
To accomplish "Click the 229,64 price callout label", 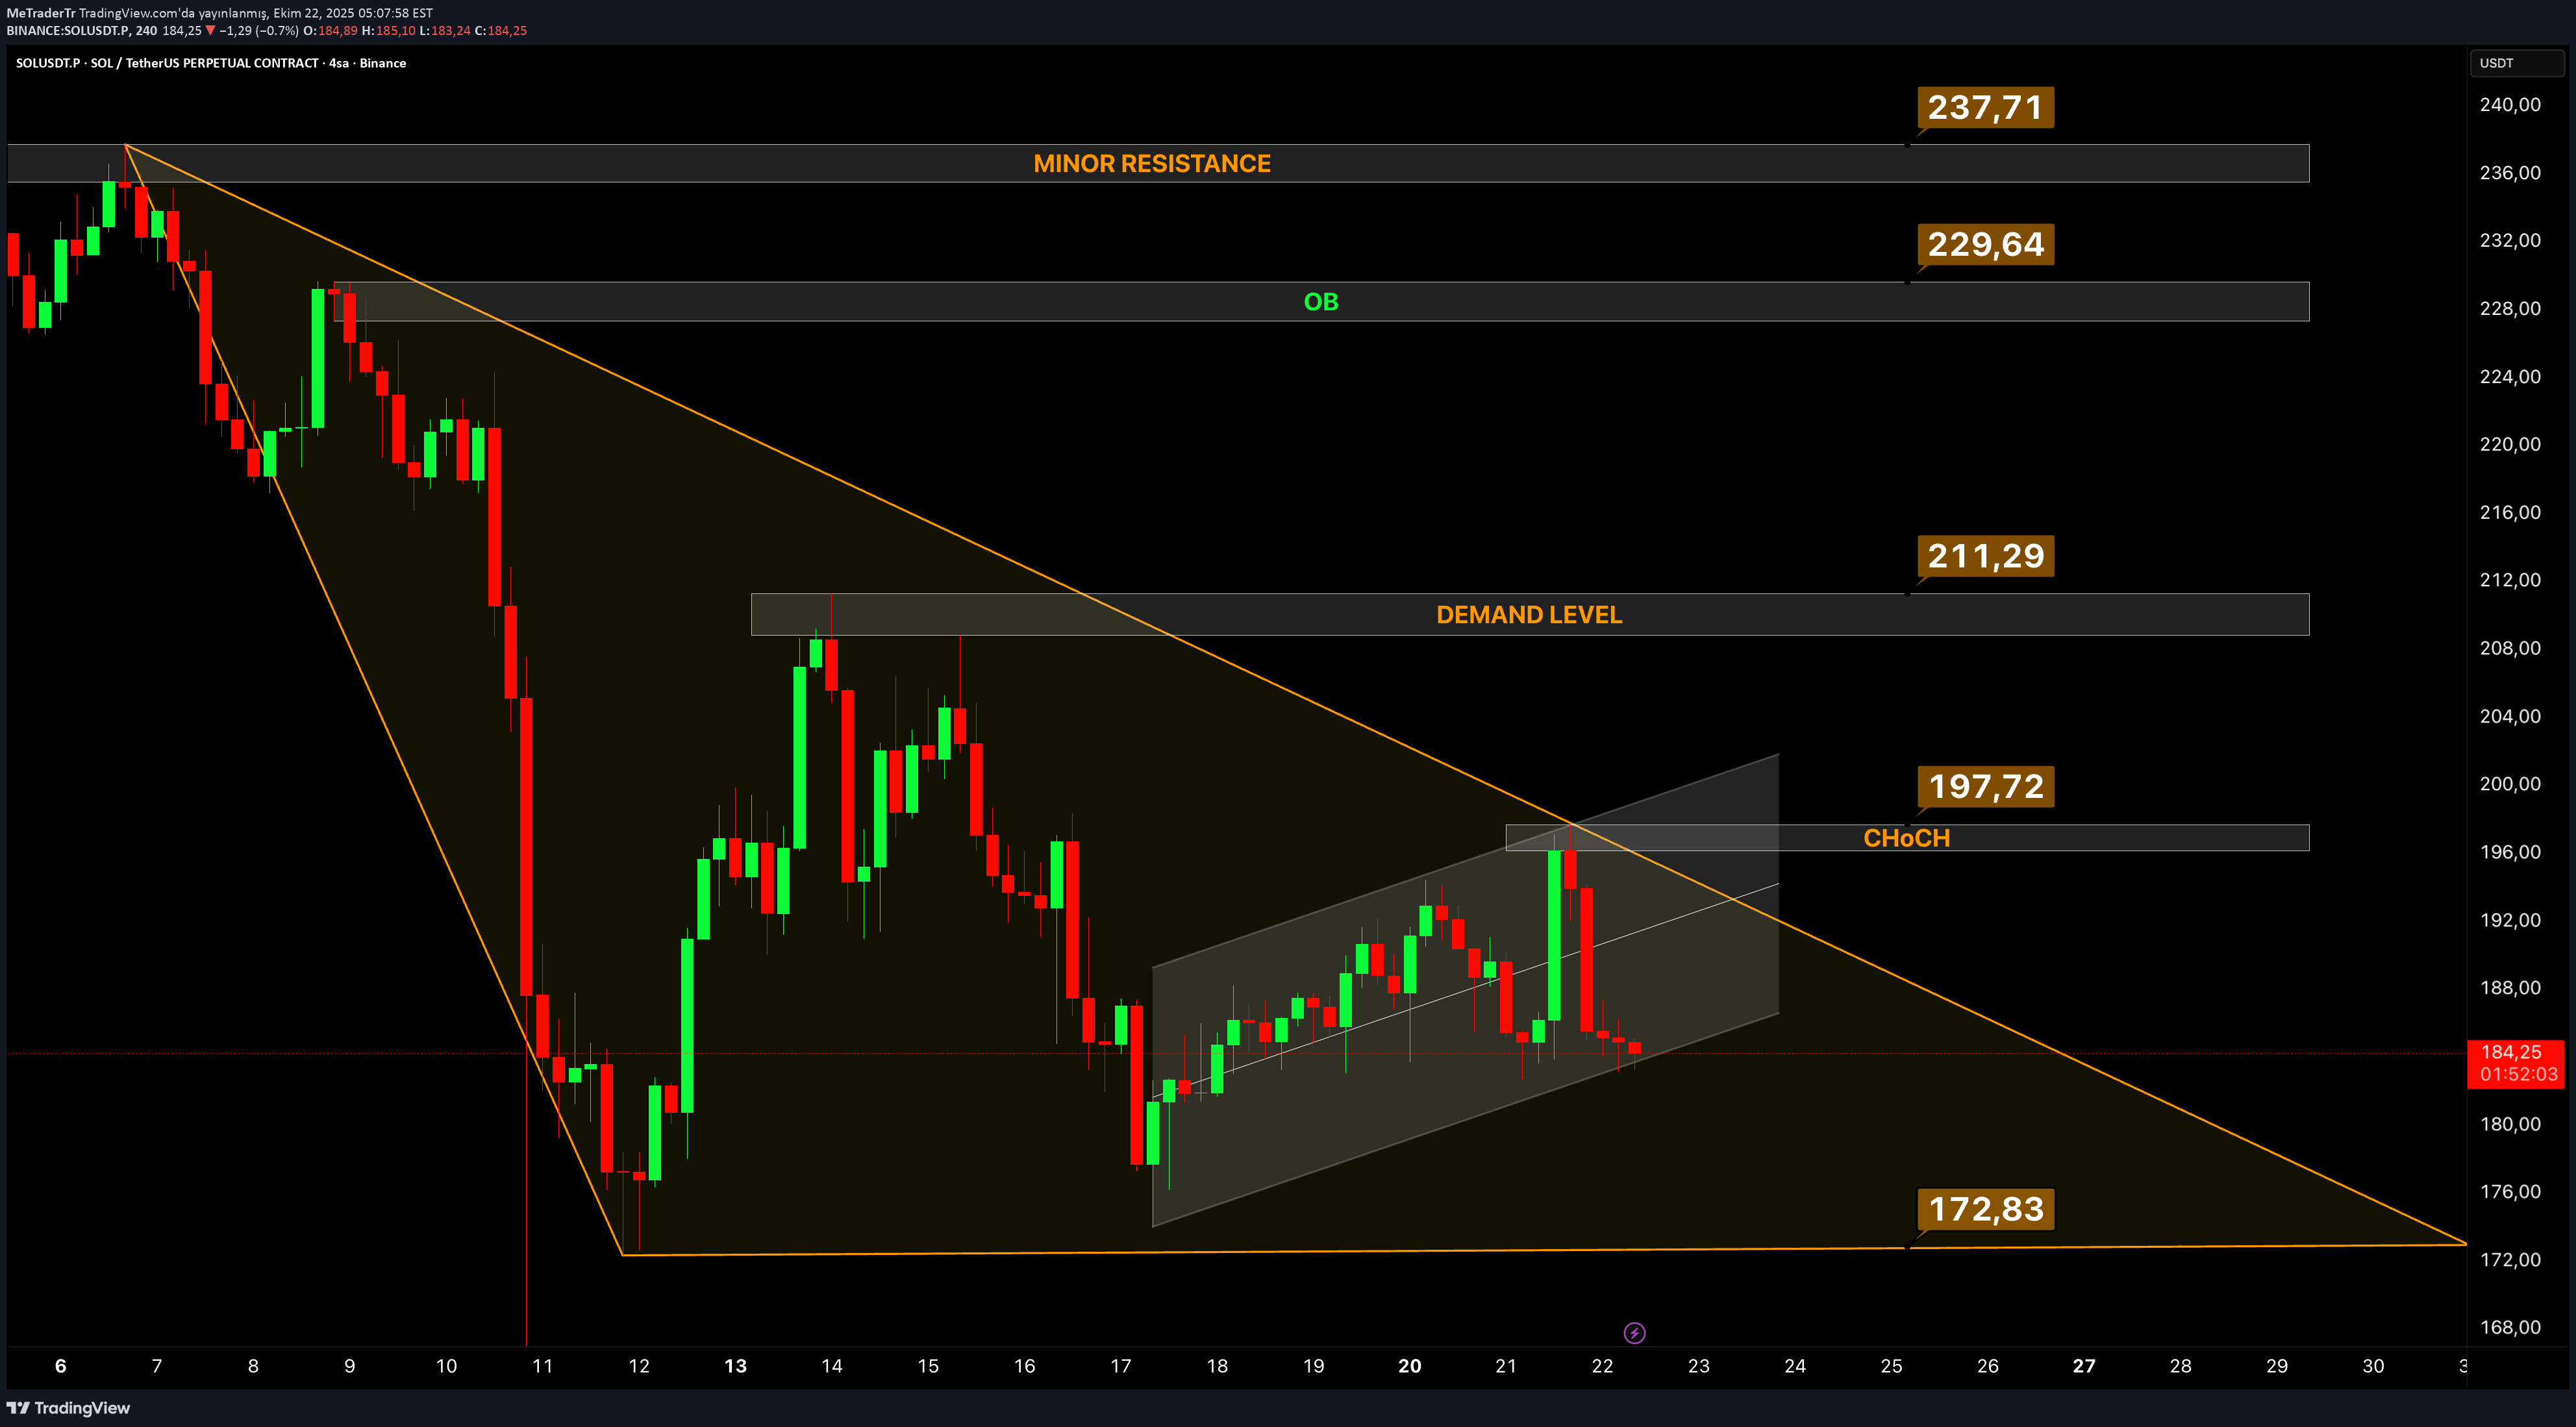I will point(1985,244).
